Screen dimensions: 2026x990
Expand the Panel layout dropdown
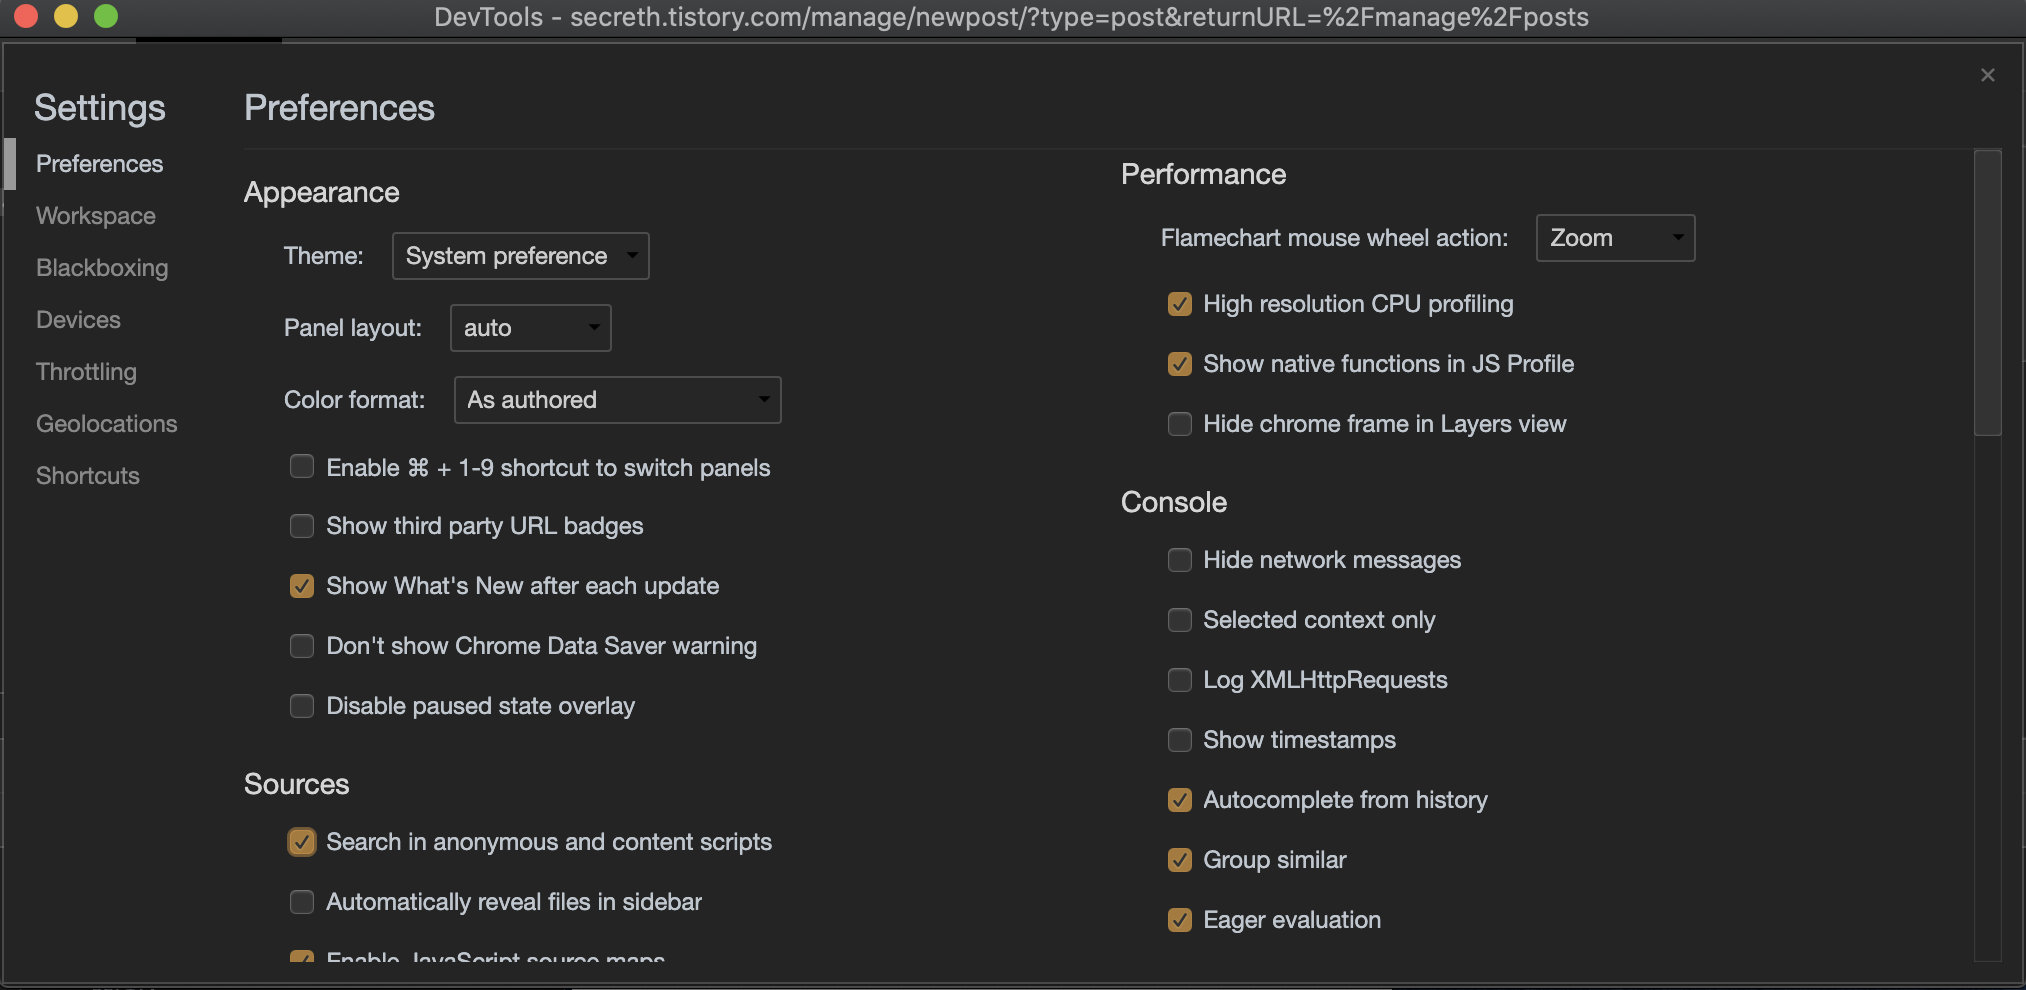tap(530, 328)
